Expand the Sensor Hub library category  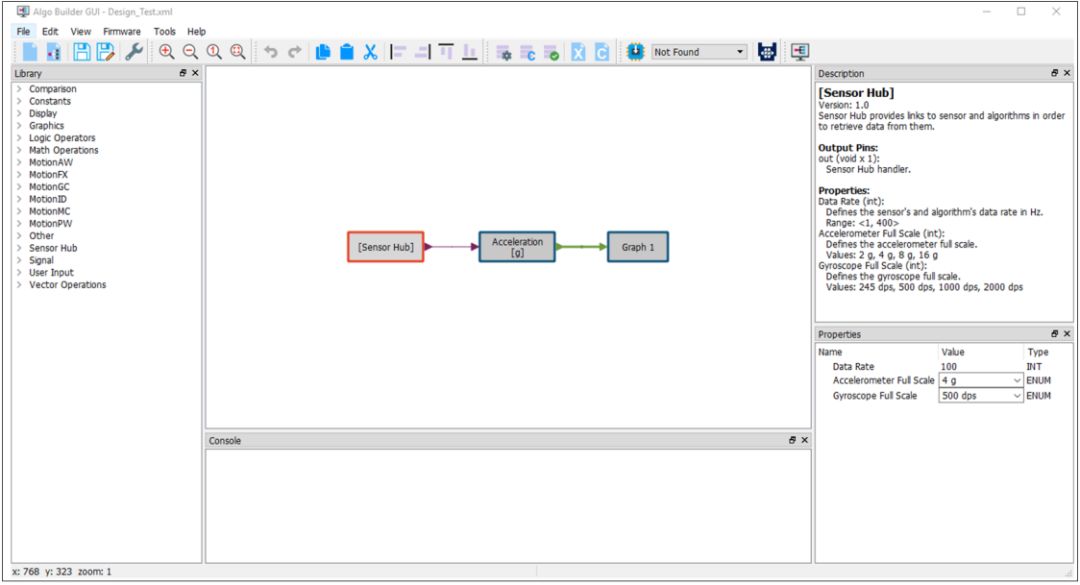point(19,248)
